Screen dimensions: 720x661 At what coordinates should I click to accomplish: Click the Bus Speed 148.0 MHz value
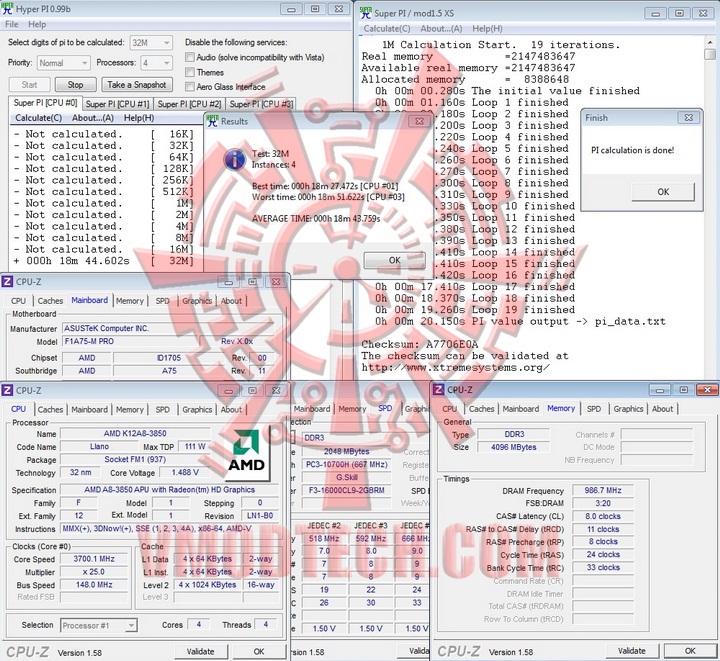point(94,585)
